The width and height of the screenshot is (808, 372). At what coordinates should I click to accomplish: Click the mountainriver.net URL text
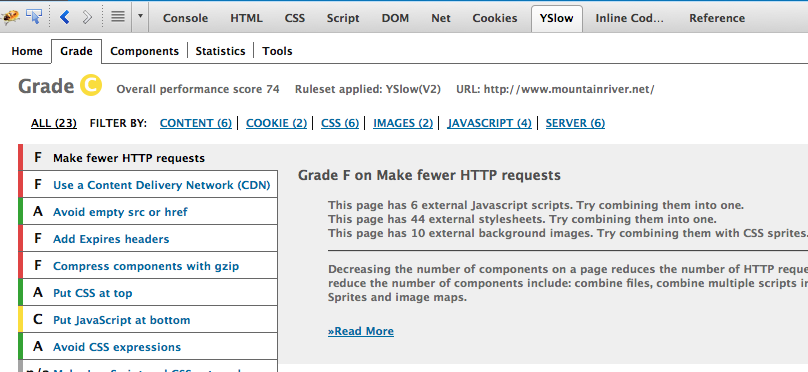pyautogui.click(x=556, y=89)
